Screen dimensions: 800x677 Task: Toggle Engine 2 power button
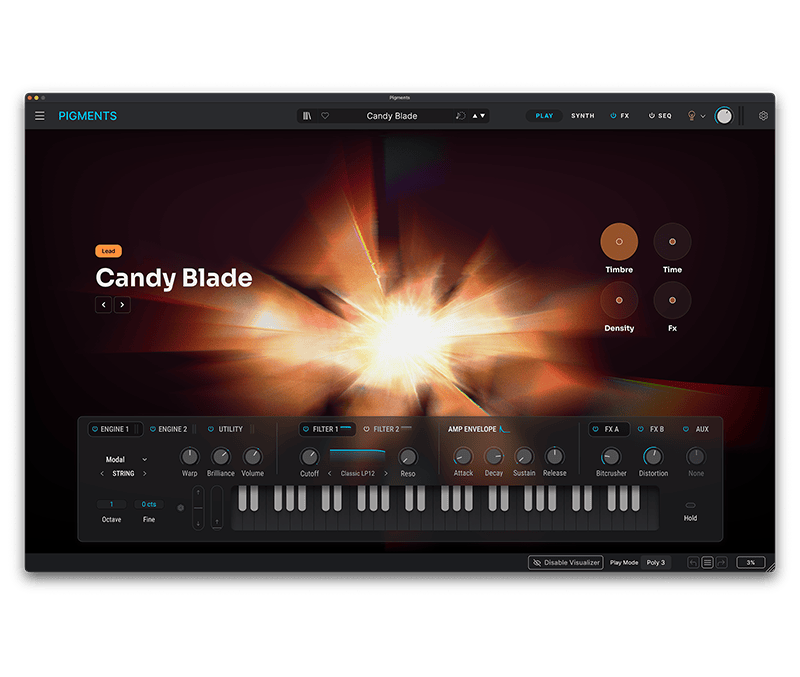[x=153, y=429]
